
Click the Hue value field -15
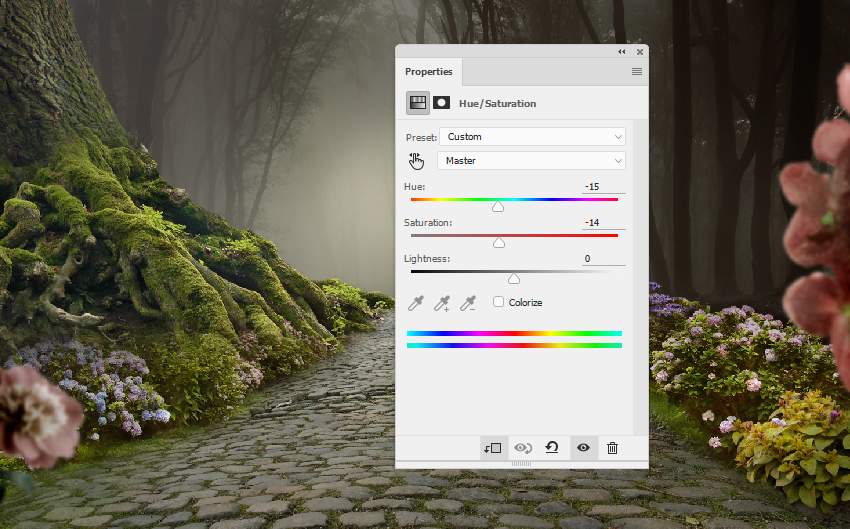[603, 186]
